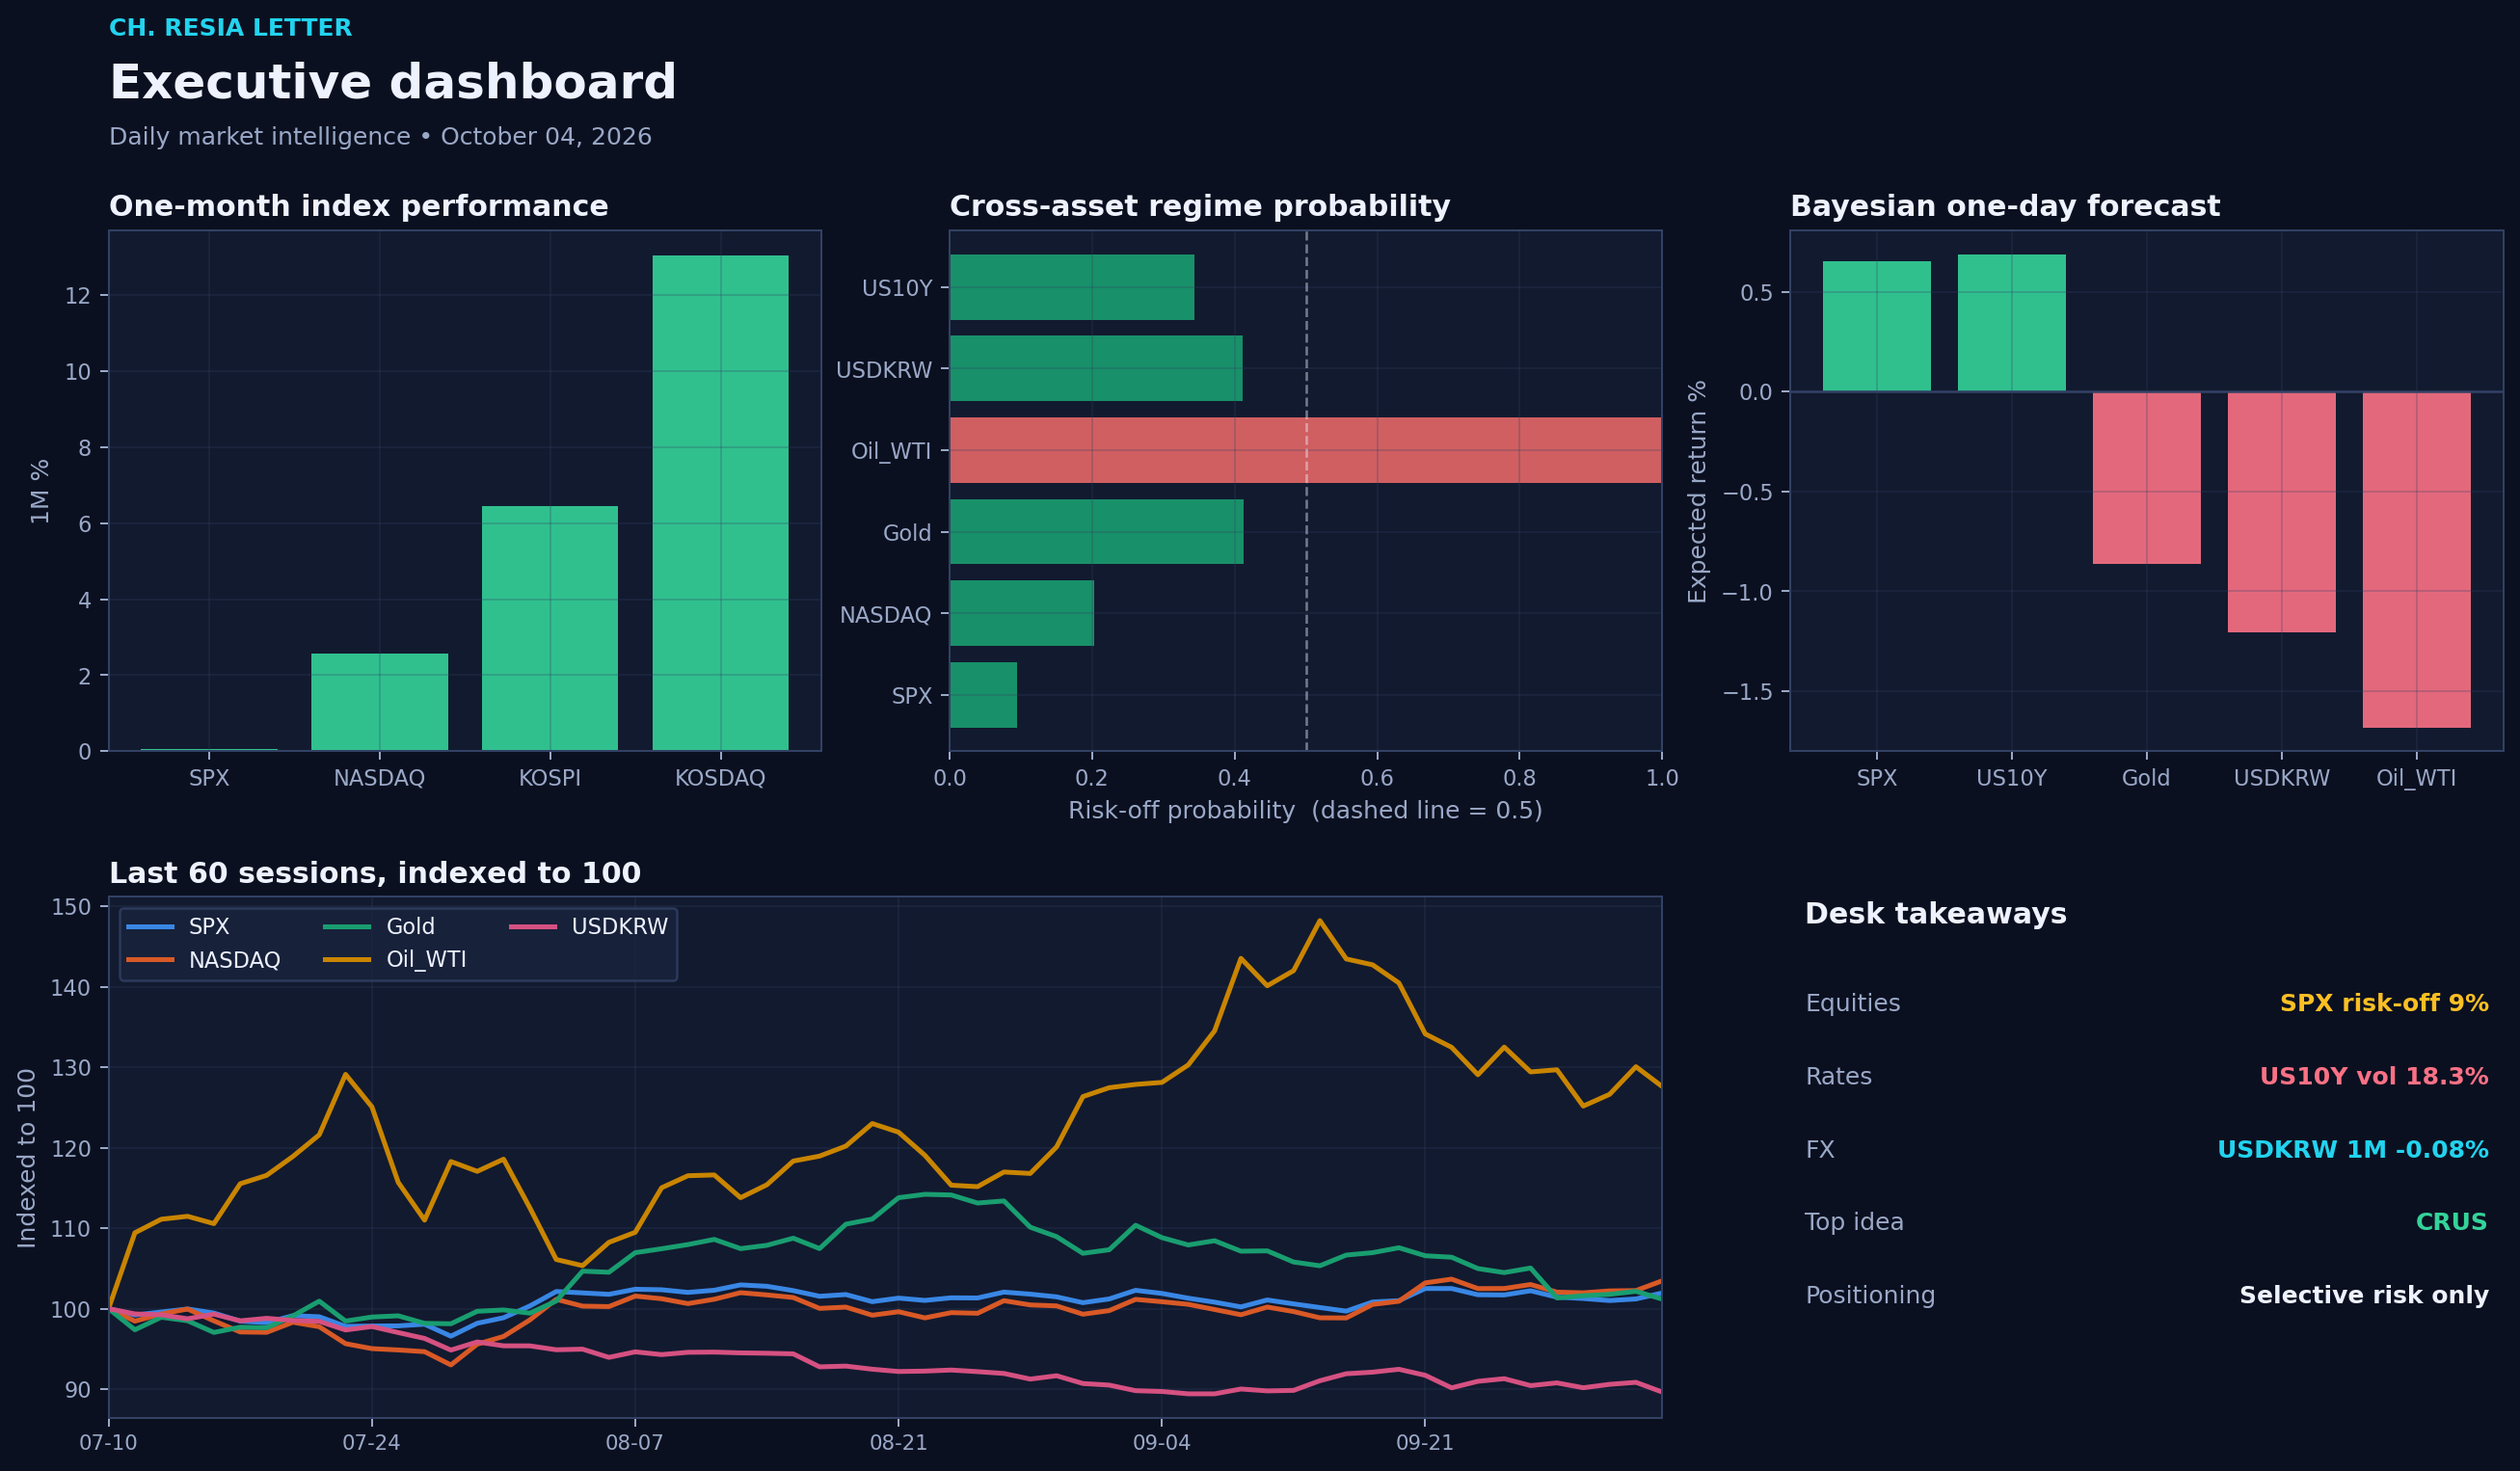Select the Gold regime probability bar

click(1097, 532)
